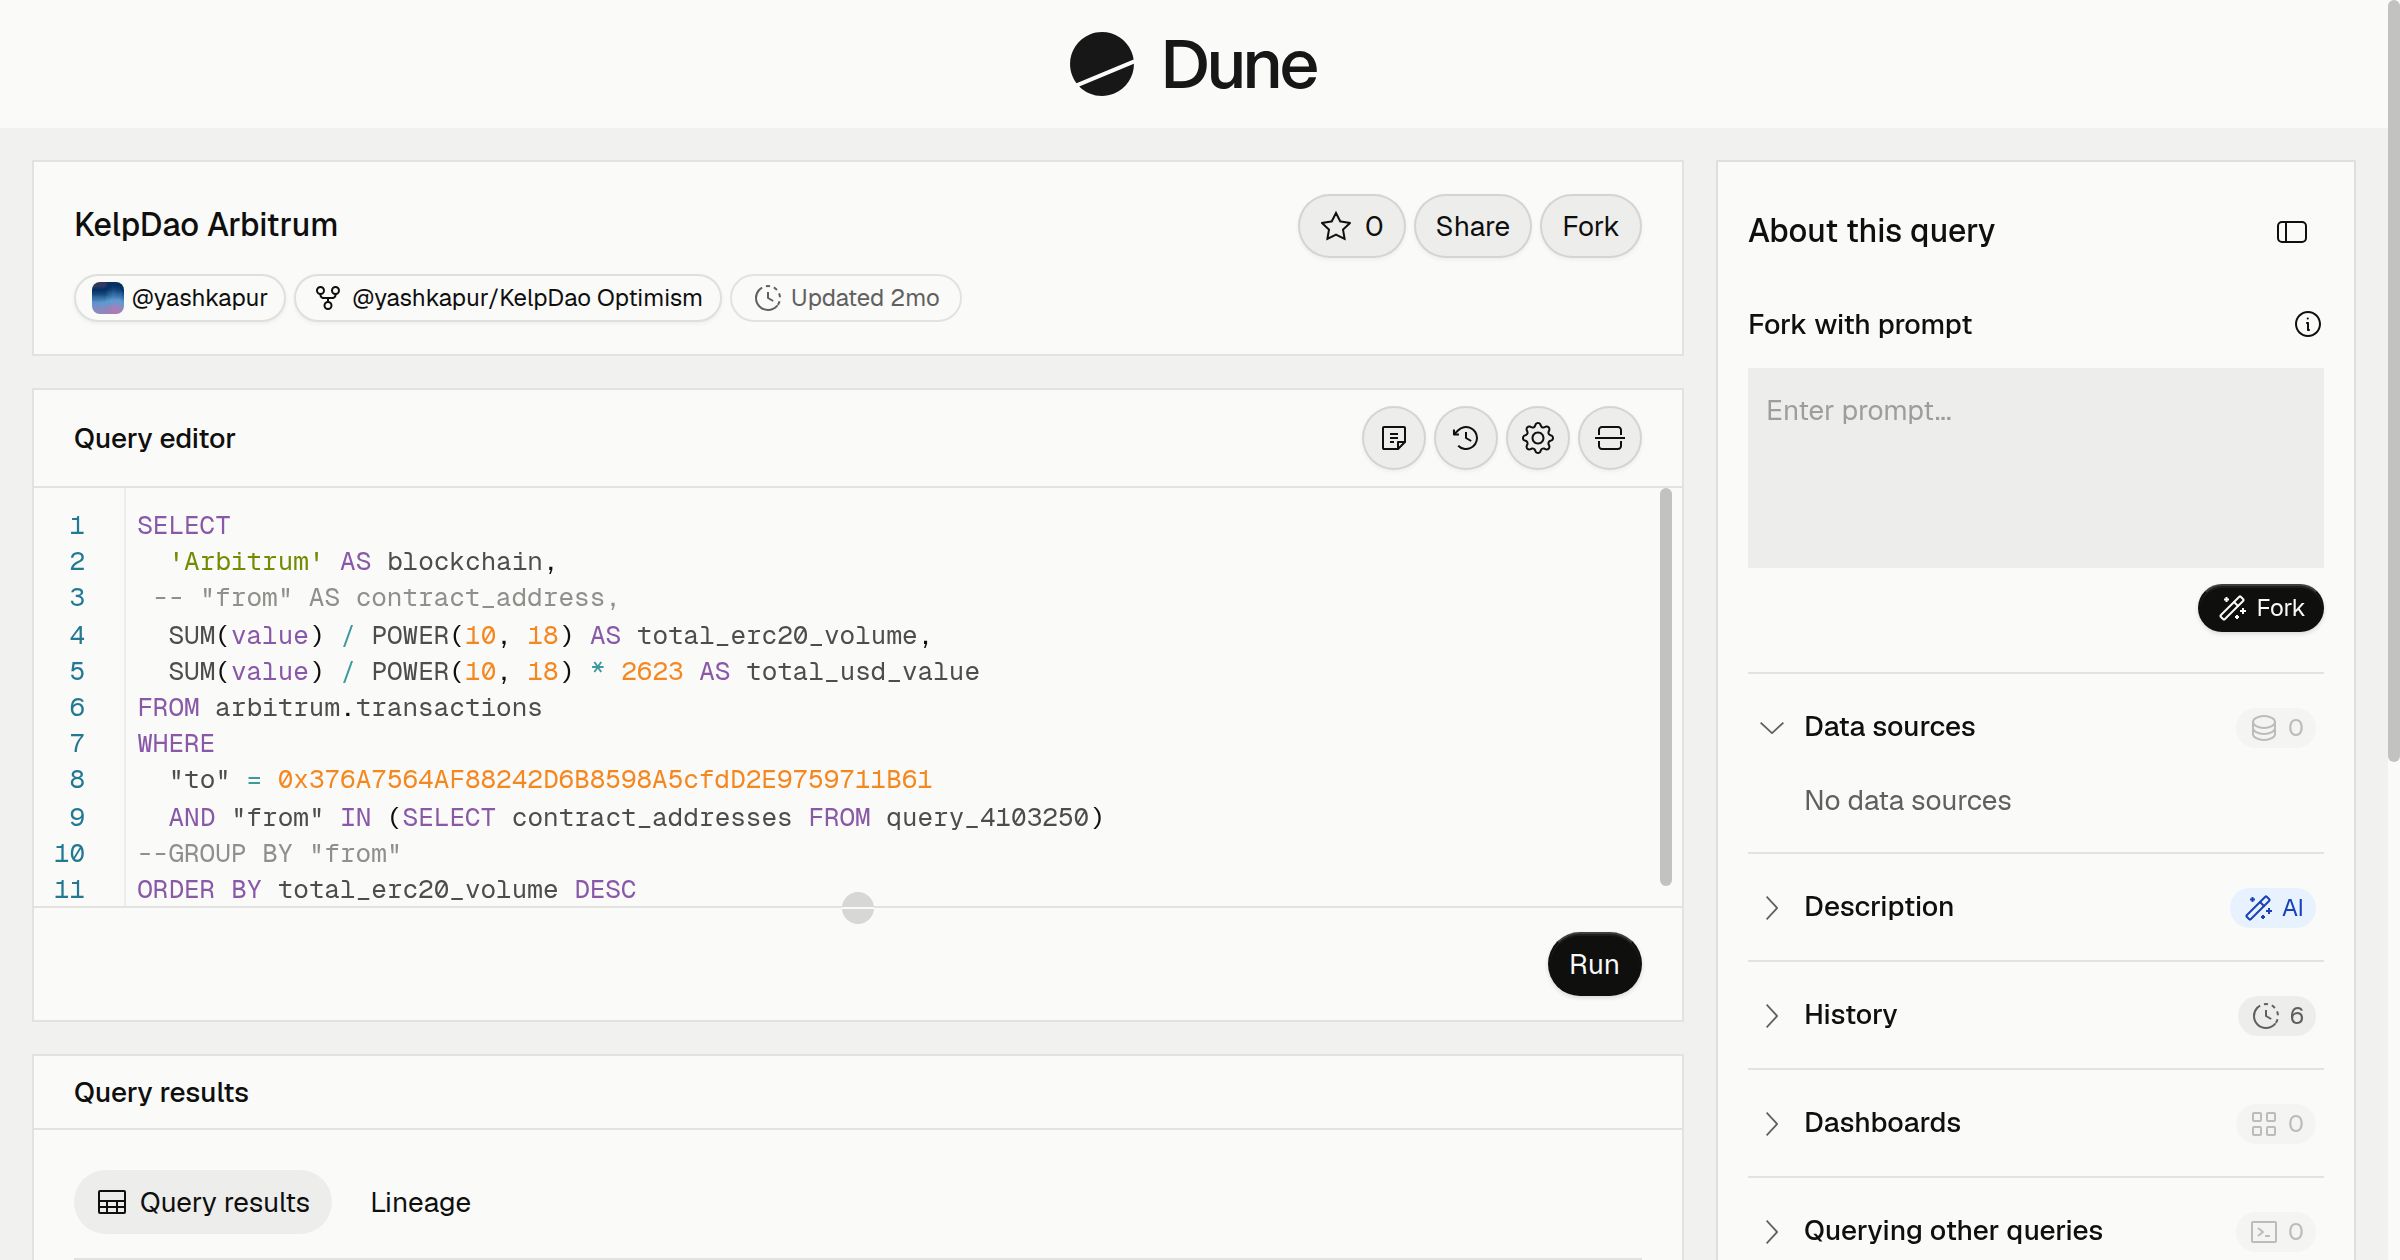Open the query version history icon
This screenshot has width=2400, height=1260.
tap(1465, 438)
